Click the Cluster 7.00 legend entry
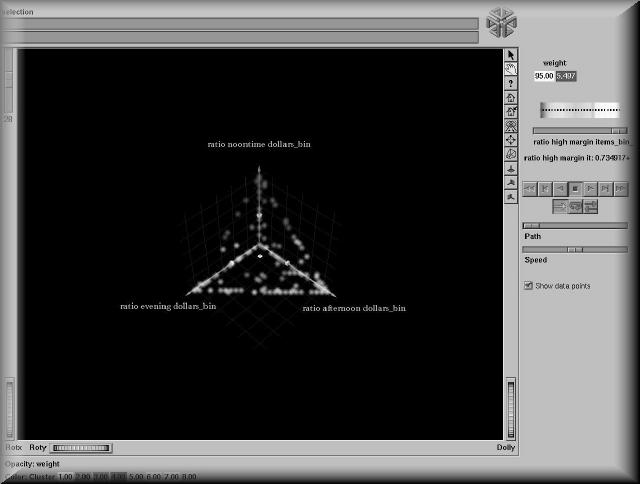 click(171, 477)
